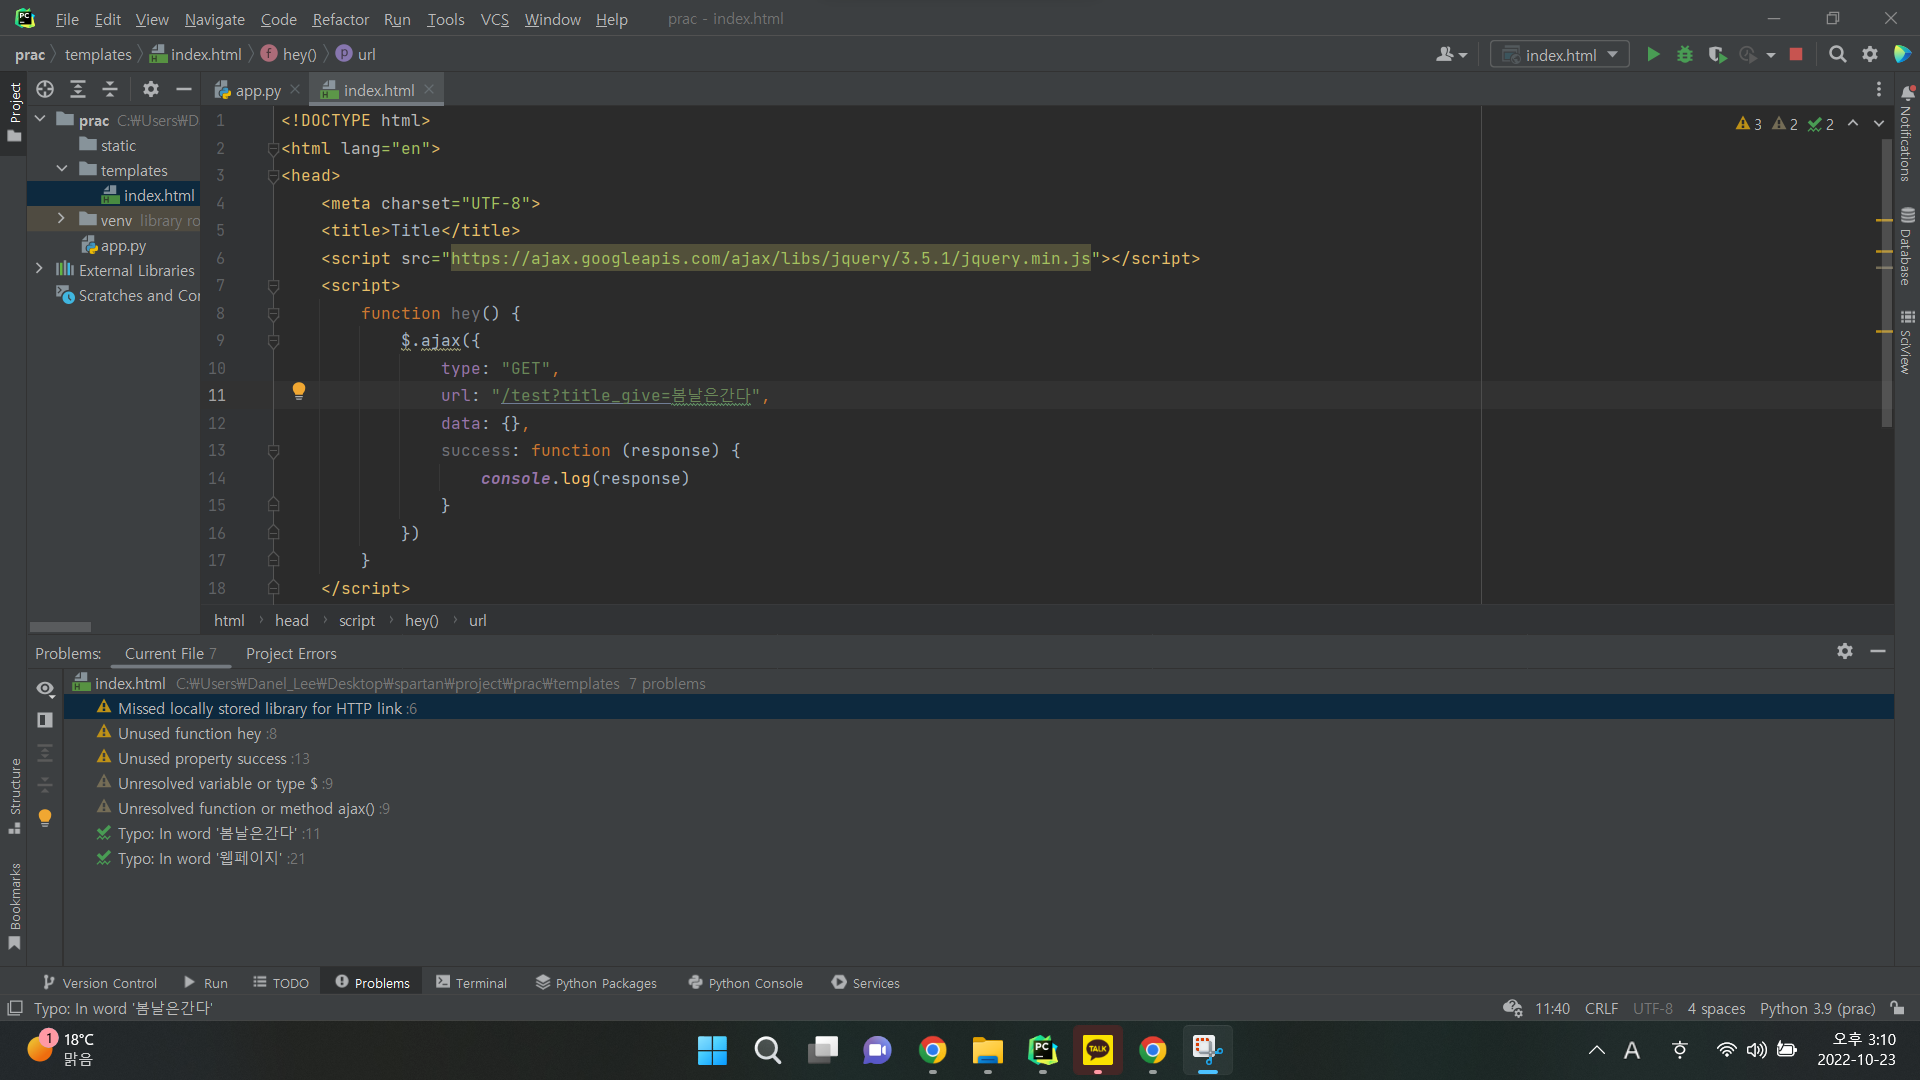Open the VCS menu
Viewport: 1920px width, 1080px height.
pos(494,19)
